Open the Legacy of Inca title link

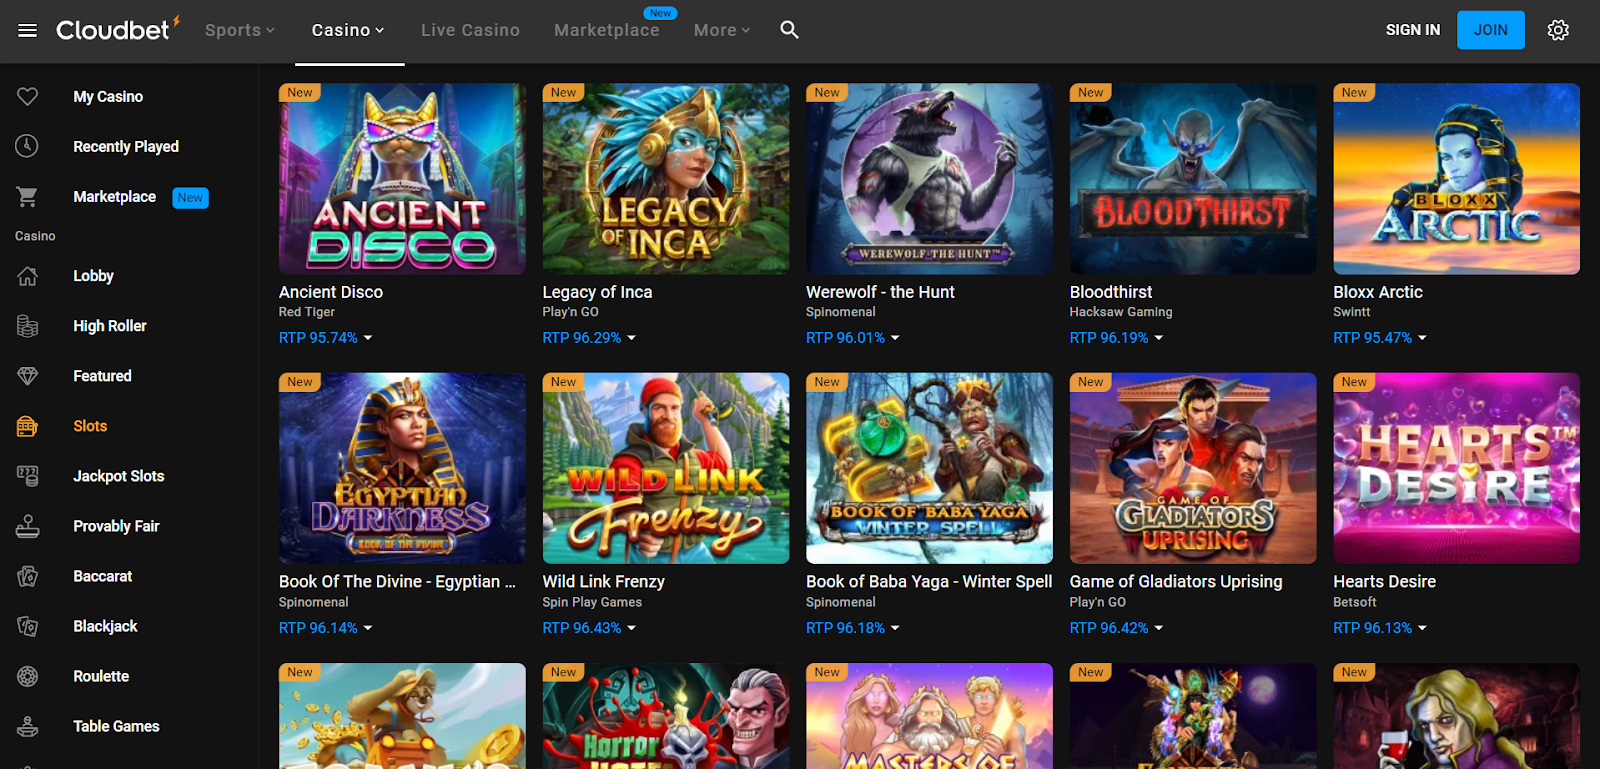pyautogui.click(x=597, y=292)
